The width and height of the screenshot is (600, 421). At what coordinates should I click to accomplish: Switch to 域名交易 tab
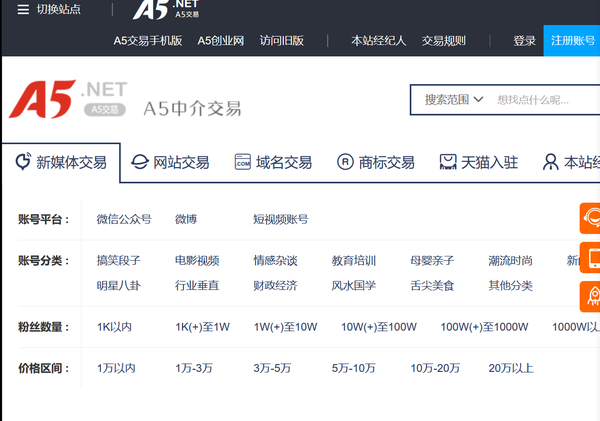273,162
